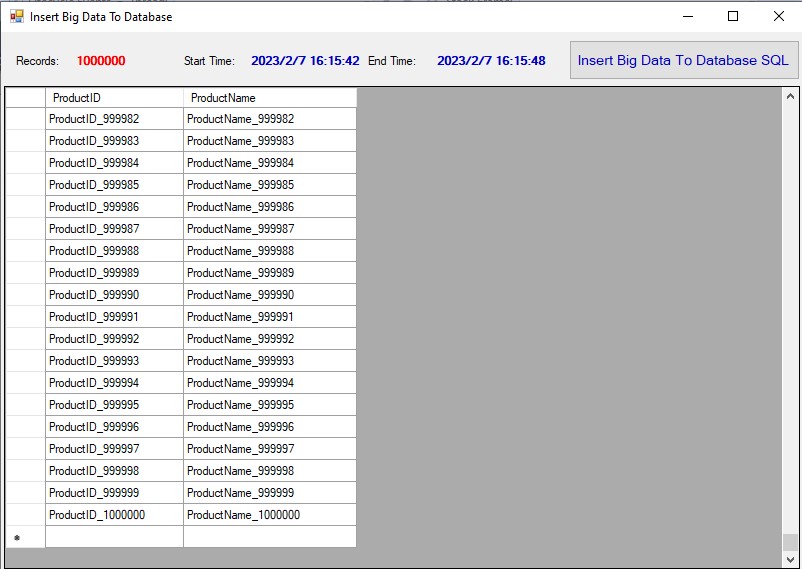Click the vertical scrollbar thumb
Image resolution: width=802 pixels, height=569 pixels.
(x=790, y=542)
